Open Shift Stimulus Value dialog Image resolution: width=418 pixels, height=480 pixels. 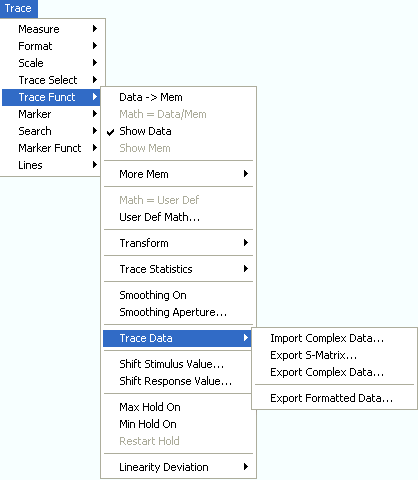click(x=178, y=364)
